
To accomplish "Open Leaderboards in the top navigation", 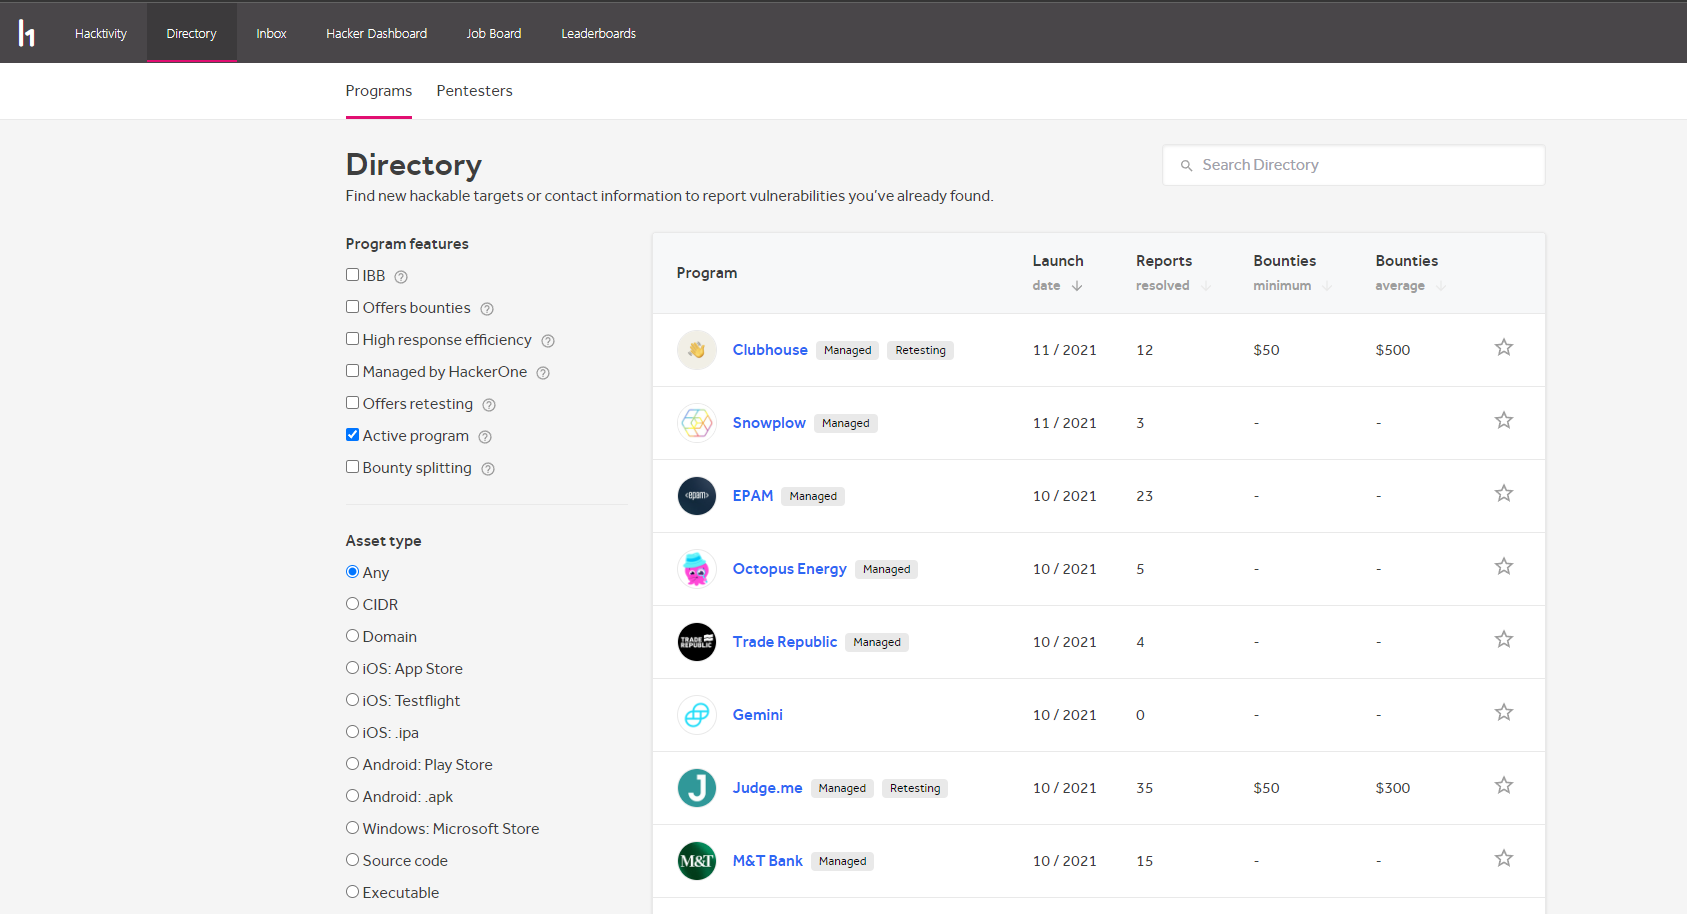I will [598, 33].
